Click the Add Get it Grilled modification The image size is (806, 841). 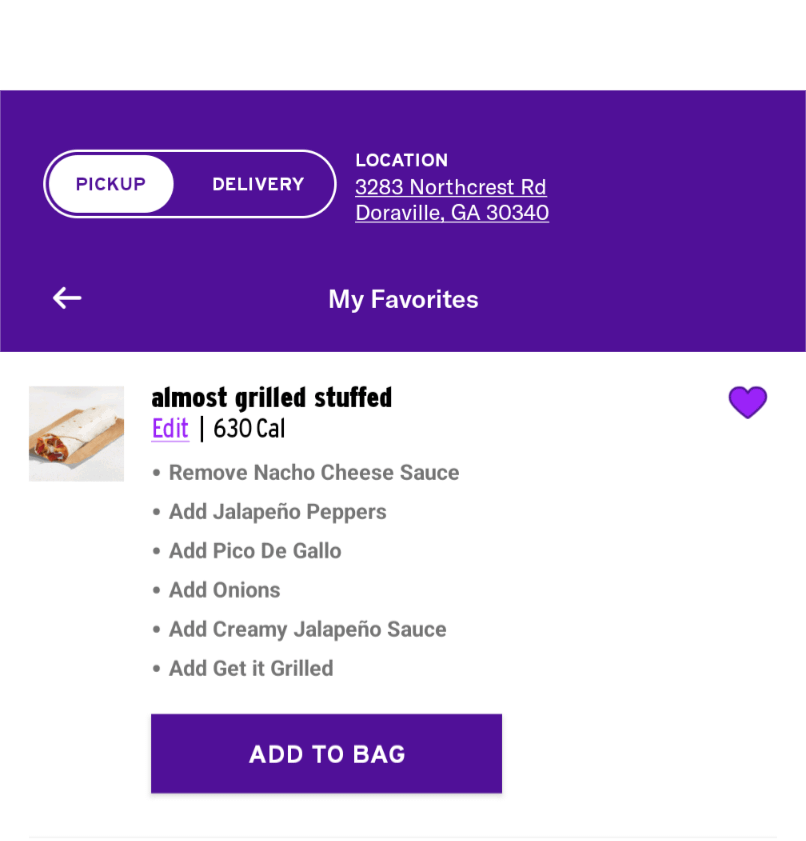250,668
